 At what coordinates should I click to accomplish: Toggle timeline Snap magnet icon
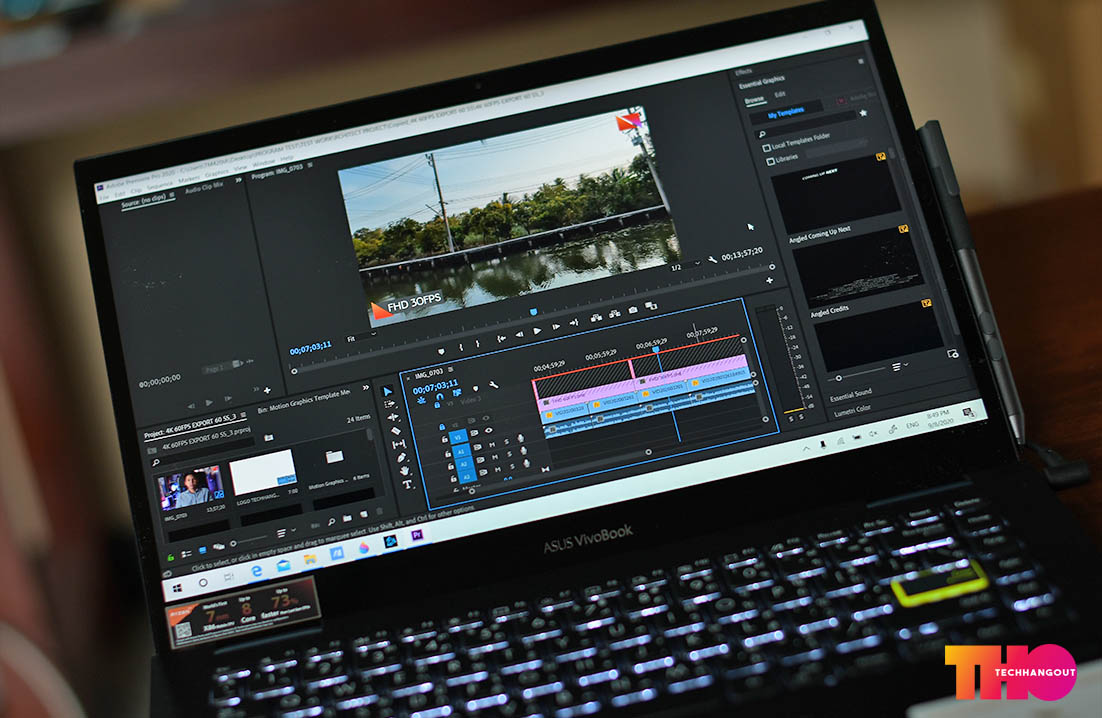(x=439, y=398)
